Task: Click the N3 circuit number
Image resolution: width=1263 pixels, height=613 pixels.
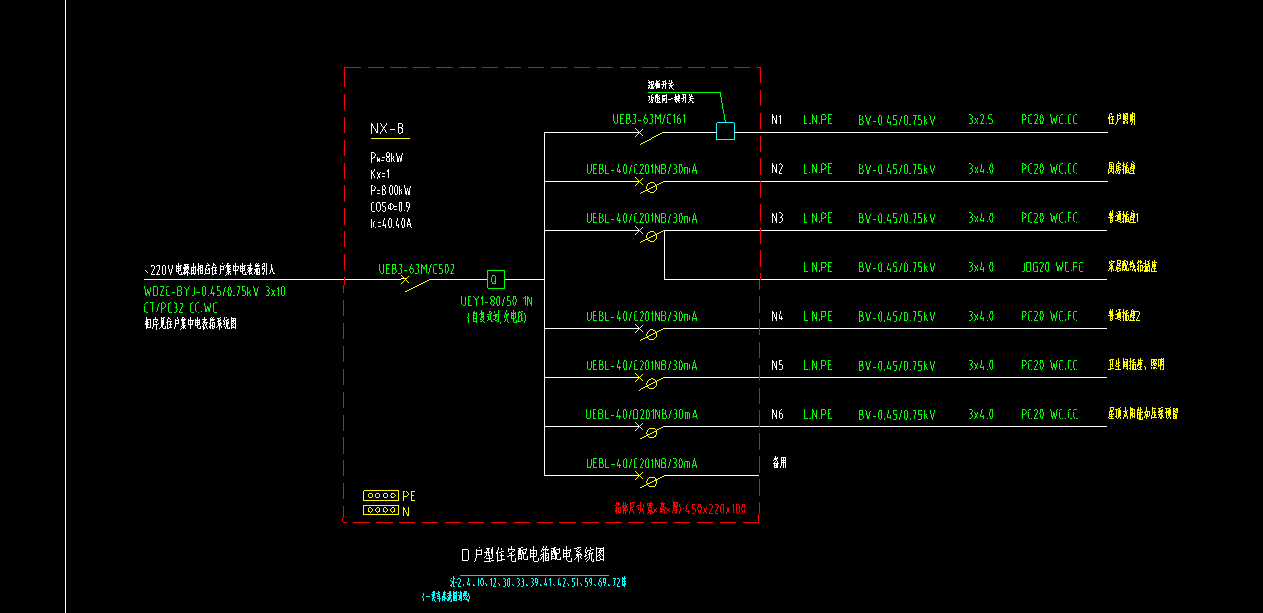Action: click(777, 218)
